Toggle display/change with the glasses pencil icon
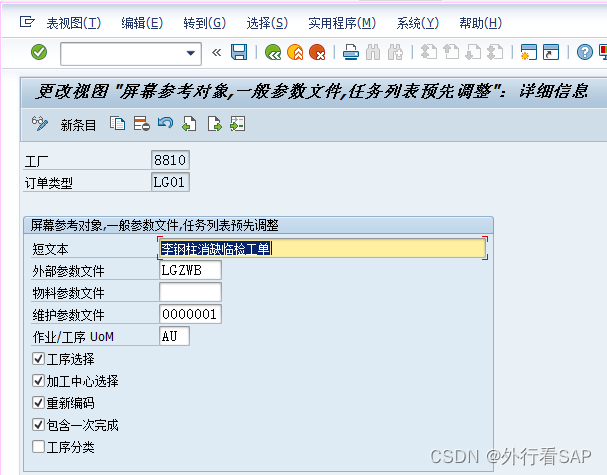 tap(40, 124)
